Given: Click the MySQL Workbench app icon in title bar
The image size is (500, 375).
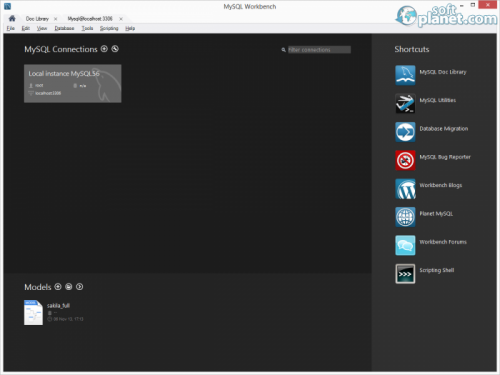Looking at the screenshot, I should click(x=7, y=6).
